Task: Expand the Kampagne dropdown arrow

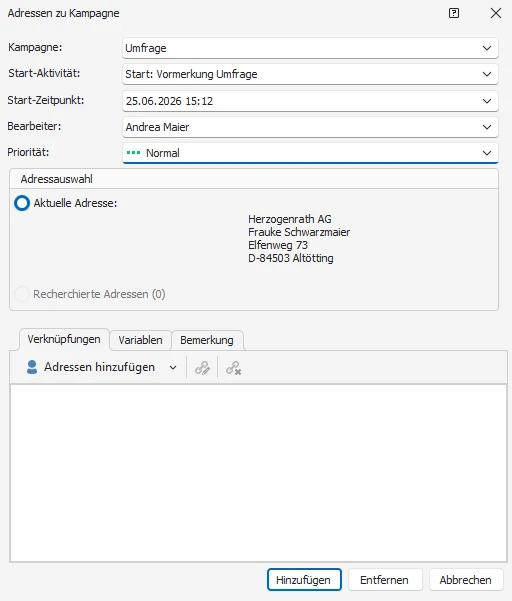Action: pos(487,48)
